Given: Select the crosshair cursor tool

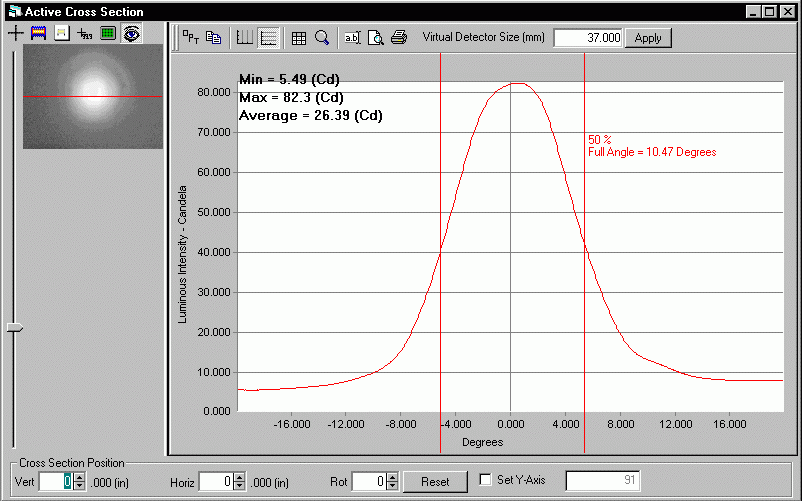Looking at the screenshot, I should (x=16, y=33).
